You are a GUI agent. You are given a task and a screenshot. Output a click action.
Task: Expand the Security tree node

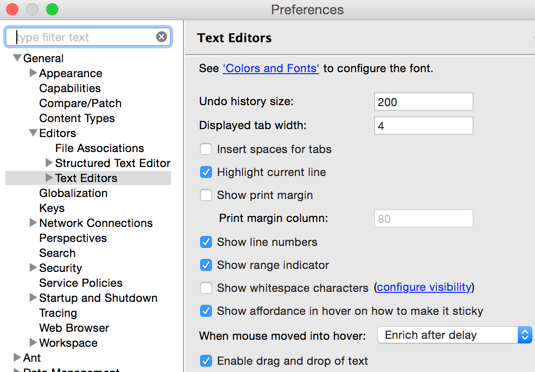point(33,268)
